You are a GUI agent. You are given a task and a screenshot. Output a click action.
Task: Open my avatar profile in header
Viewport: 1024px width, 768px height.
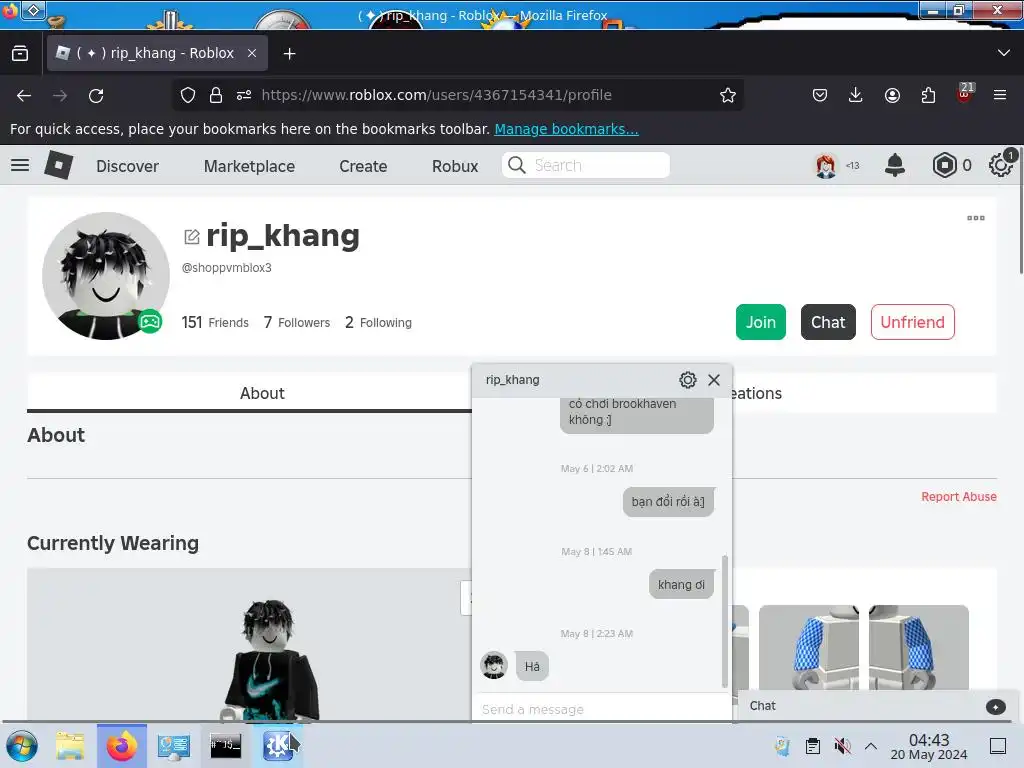[x=825, y=165]
